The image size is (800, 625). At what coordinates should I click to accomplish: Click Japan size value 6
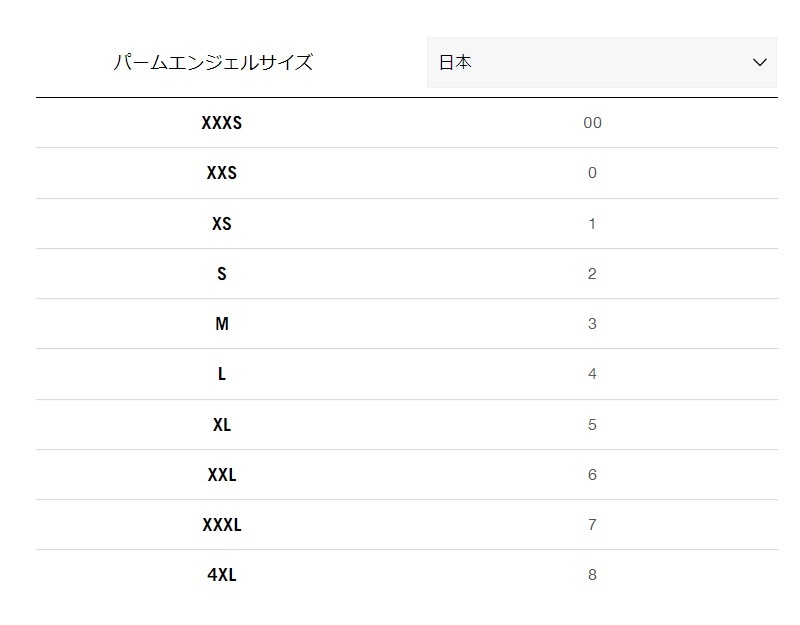point(592,475)
